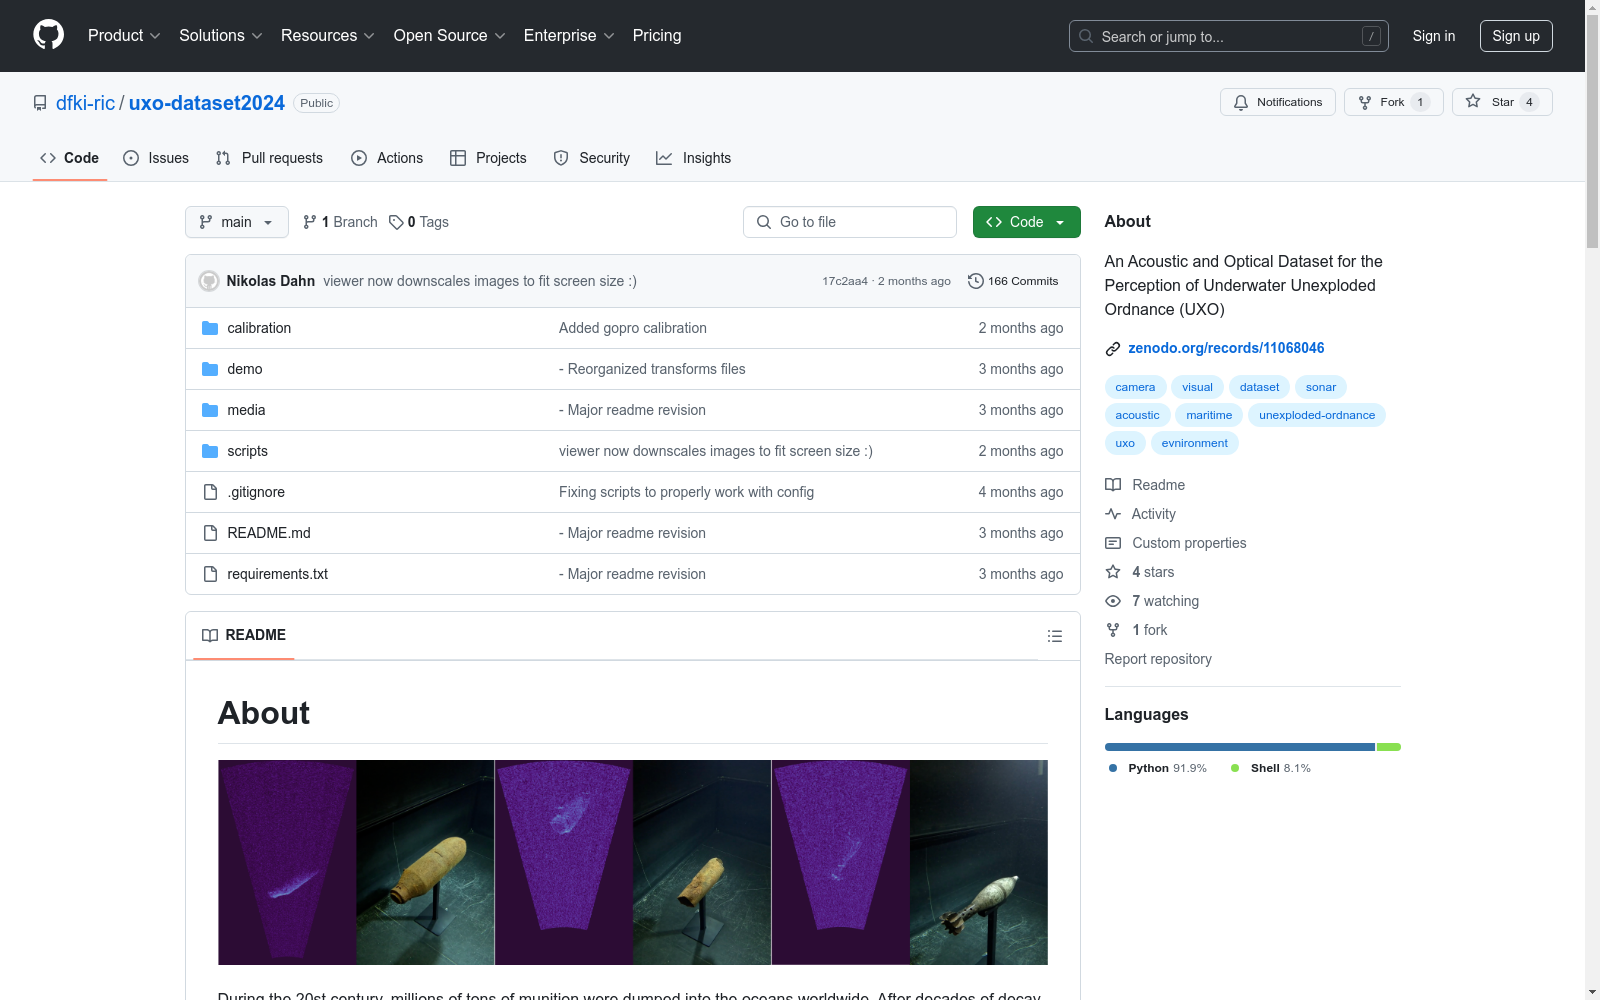Click the visual topic tag
This screenshot has height=1000, width=1600.
1197,387
